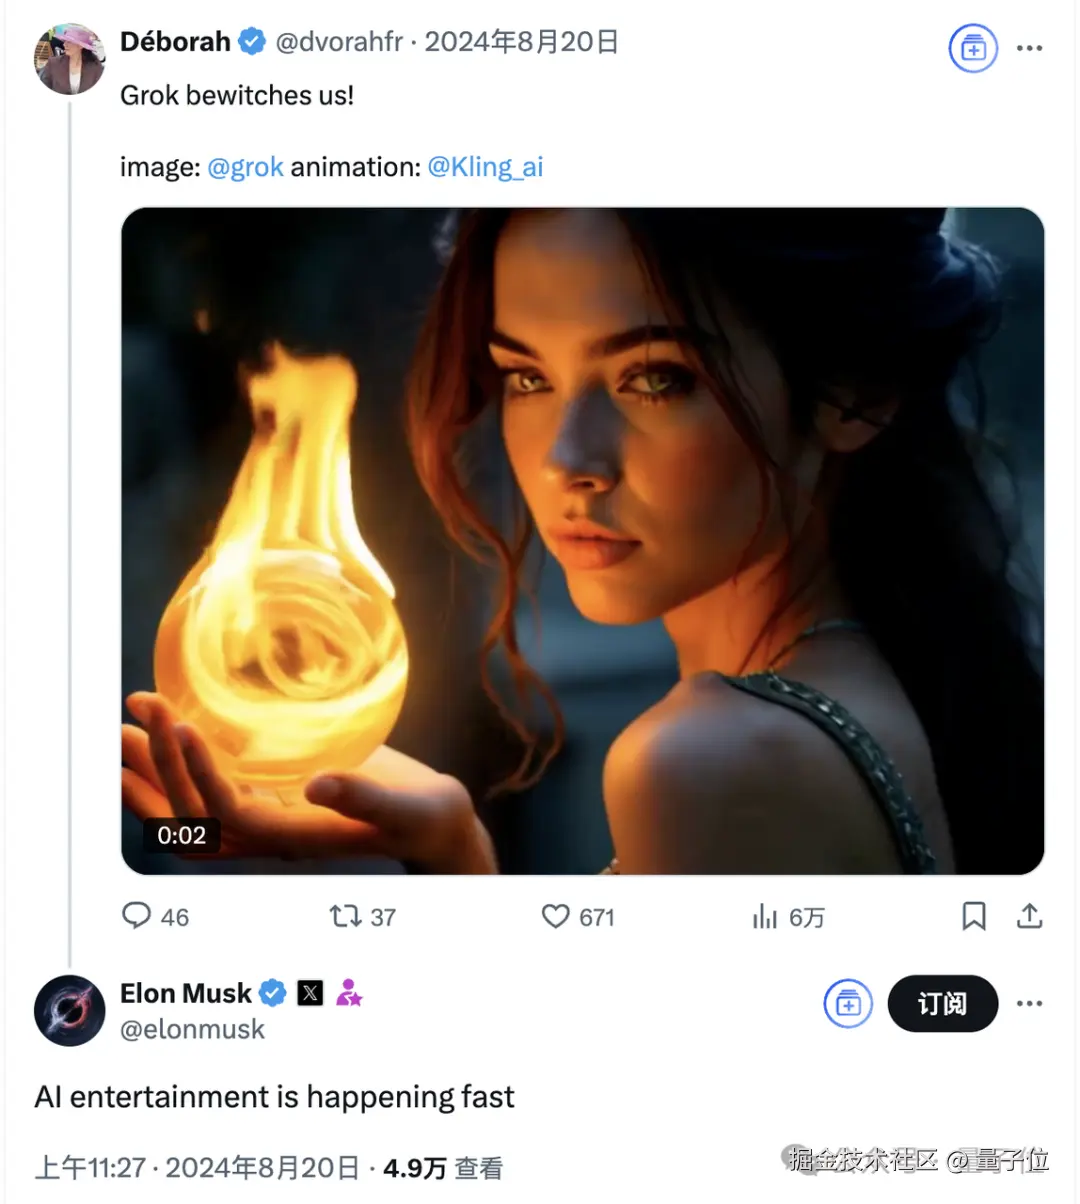This screenshot has height=1204, width=1080.
Task: Click the circled plus icon beside Déborah's post
Action: 973,47
